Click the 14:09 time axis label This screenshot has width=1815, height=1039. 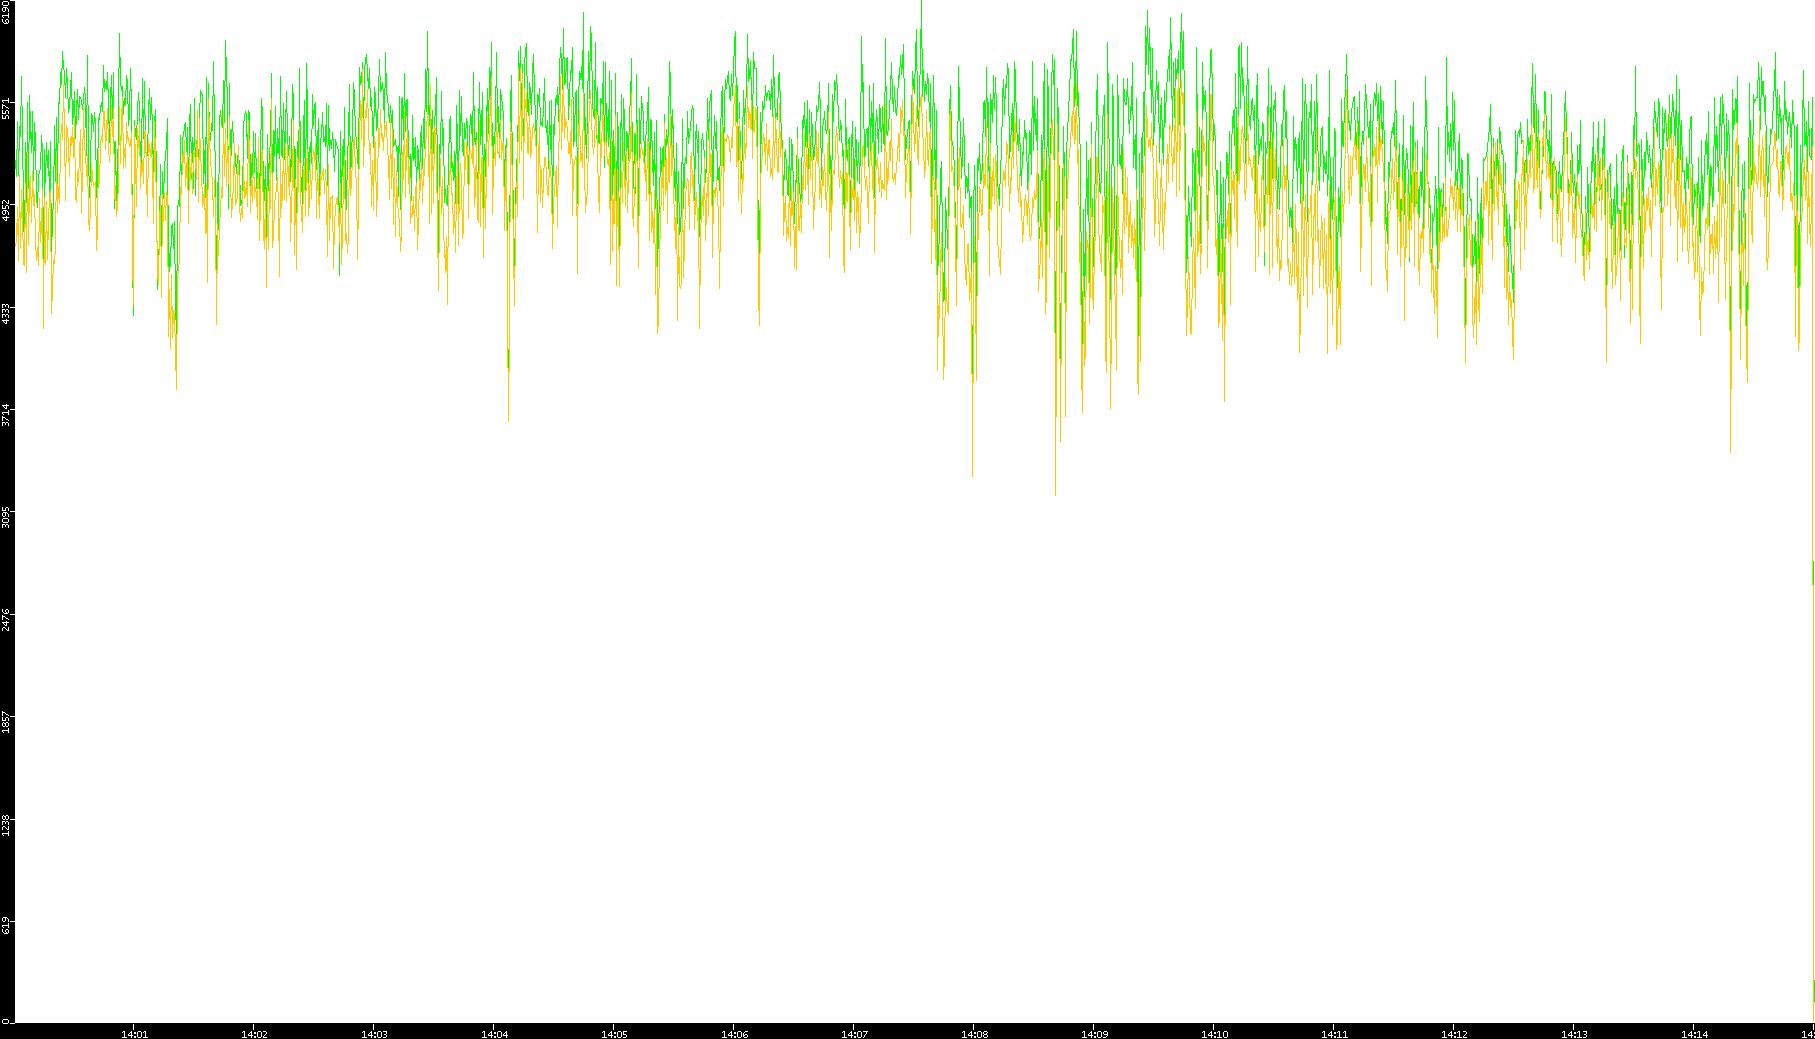[1094, 1034]
